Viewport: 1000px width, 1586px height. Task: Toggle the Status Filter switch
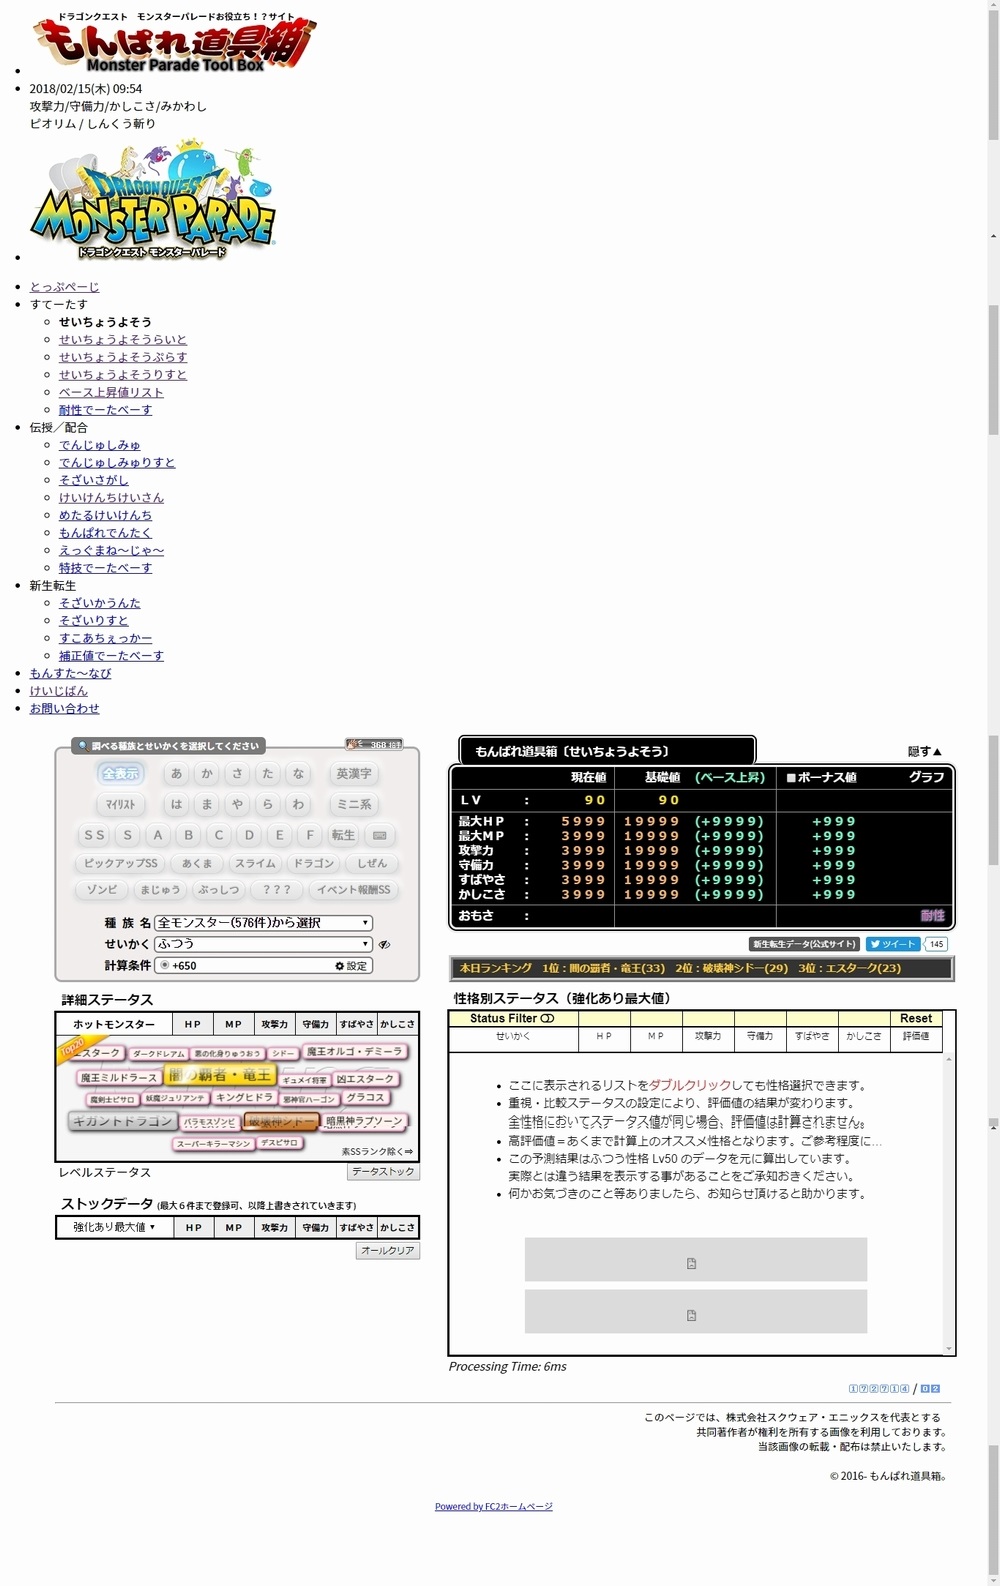coord(547,1019)
